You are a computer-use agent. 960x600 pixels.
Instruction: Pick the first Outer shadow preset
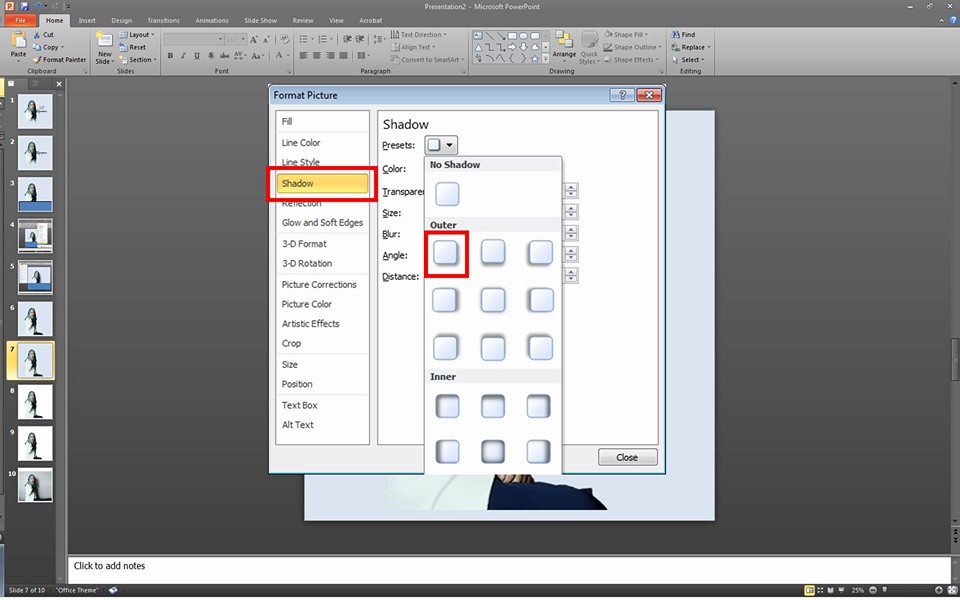[447, 252]
